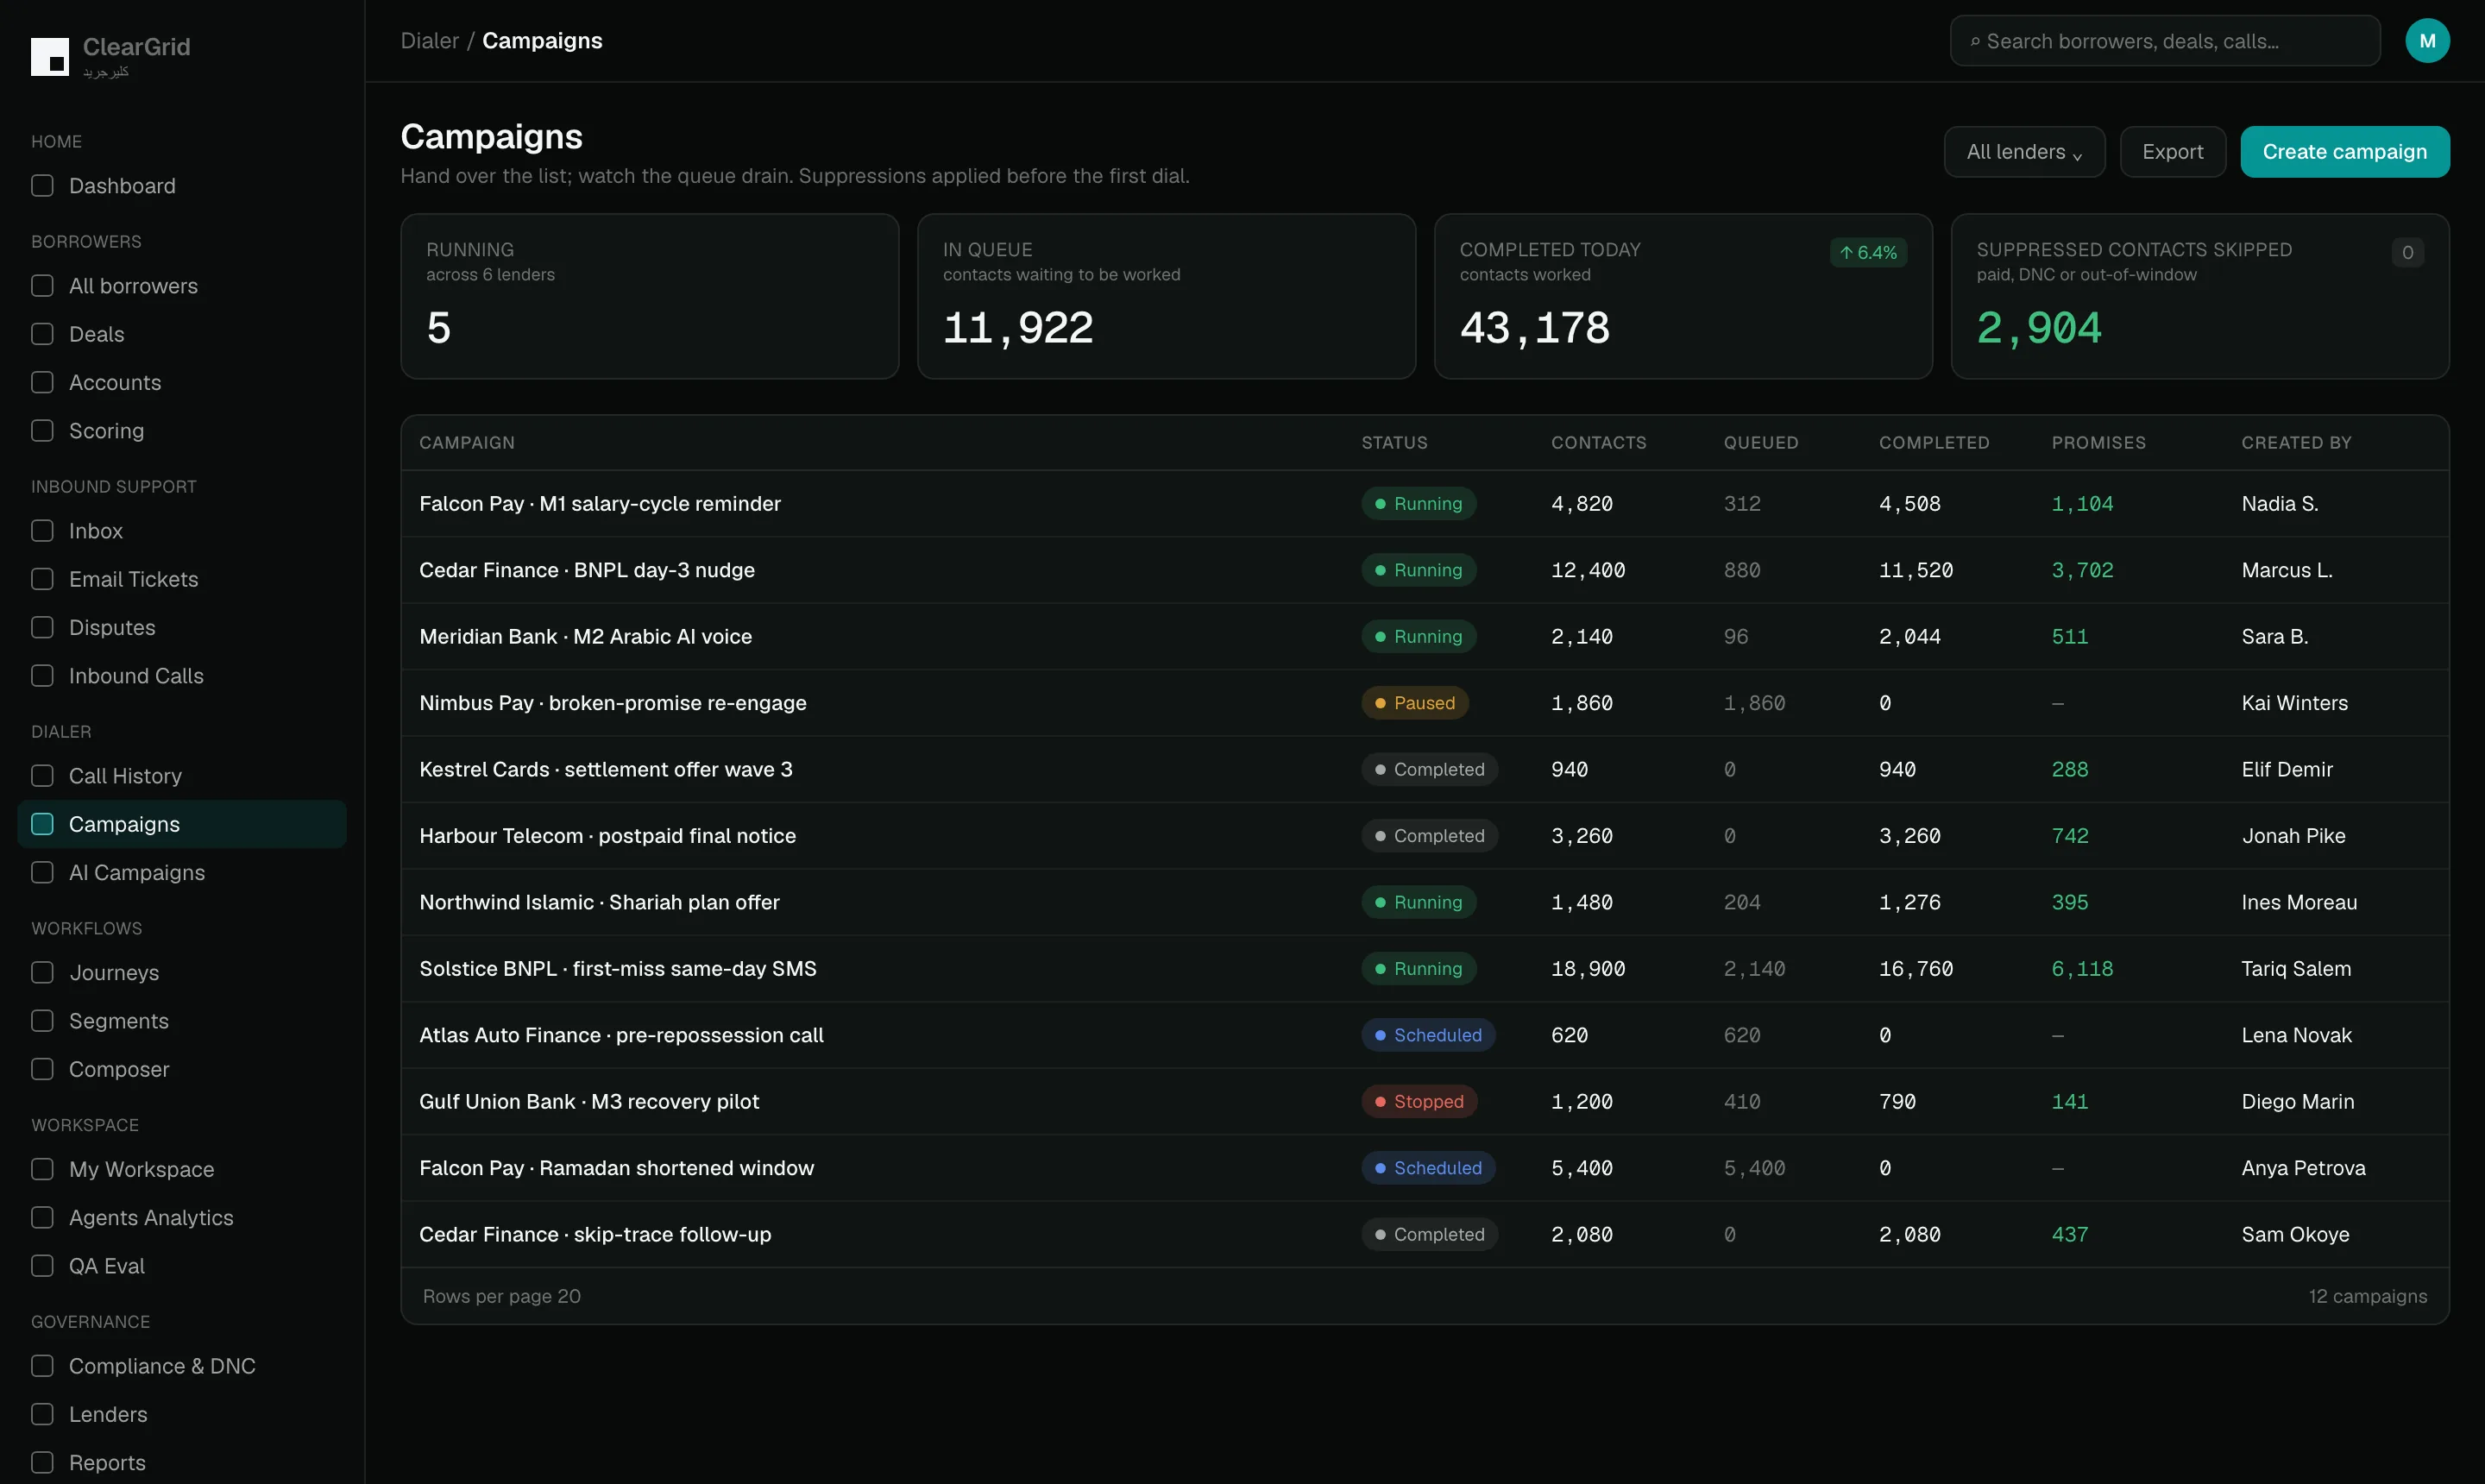This screenshot has width=2485, height=1484.
Task: Click the In Queue value 11,922
Action: pyautogui.click(x=1017, y=328)
